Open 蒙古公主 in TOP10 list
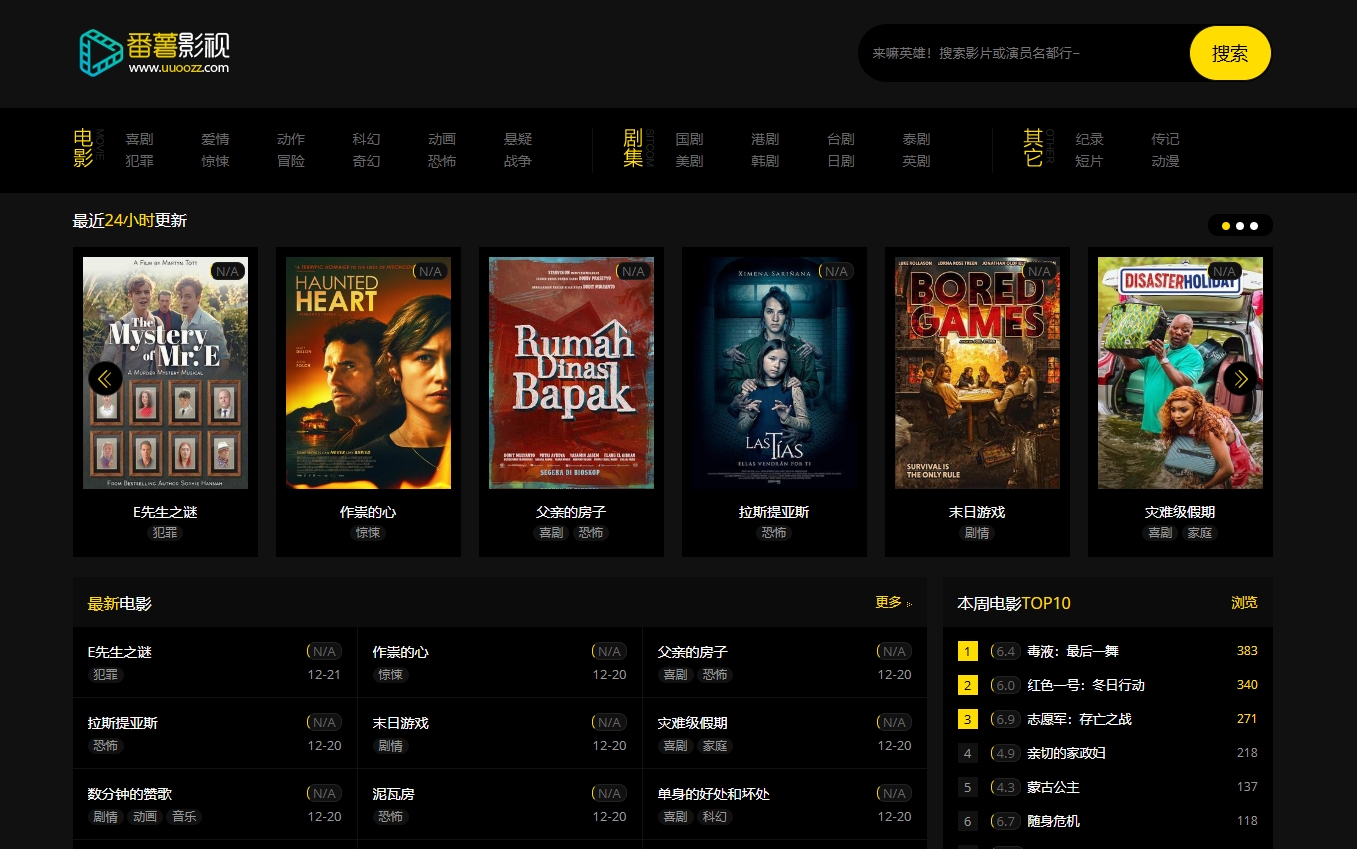Screen dimensions: 1357x849 (x=1053, y=787)
